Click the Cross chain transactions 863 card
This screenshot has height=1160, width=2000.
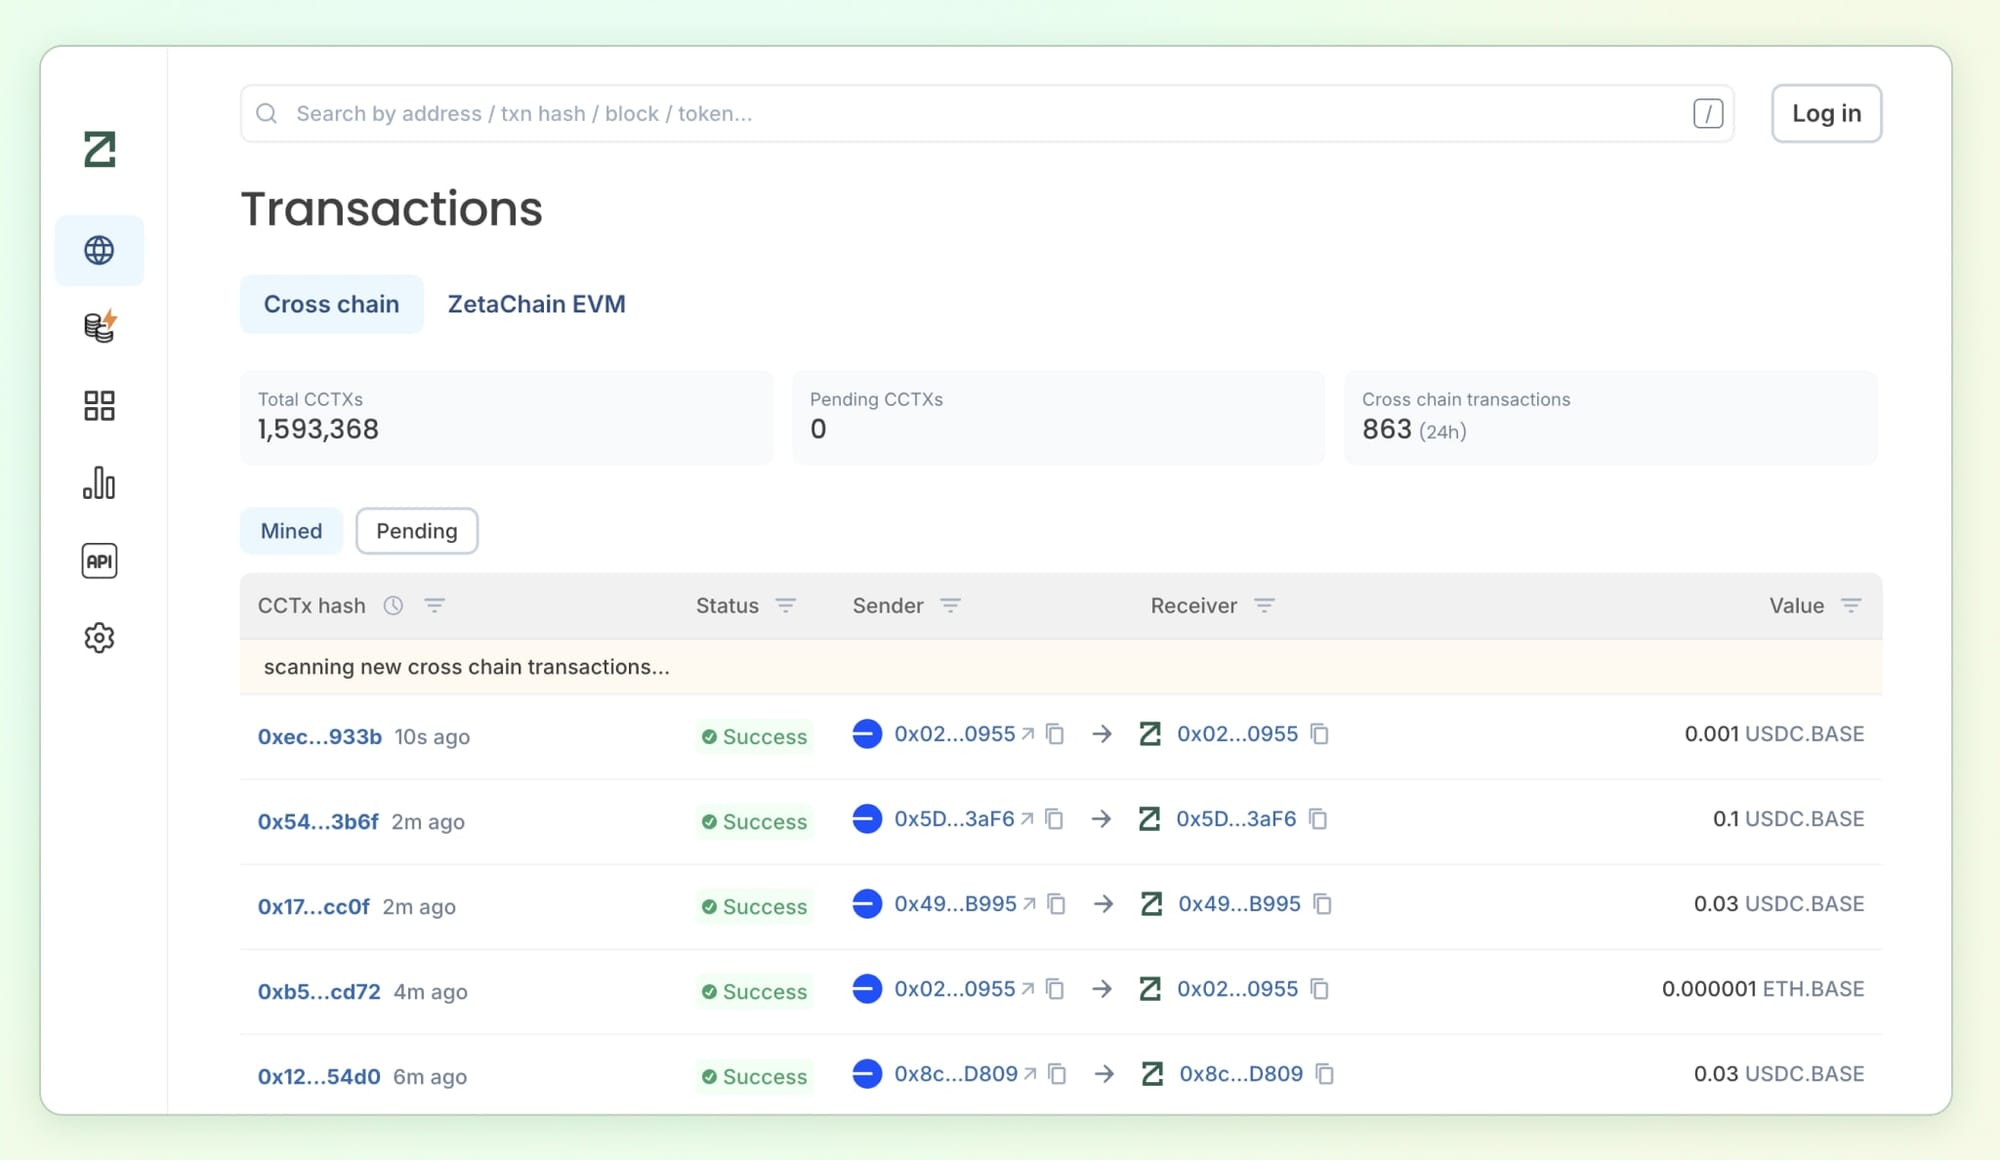[1610, 417]
